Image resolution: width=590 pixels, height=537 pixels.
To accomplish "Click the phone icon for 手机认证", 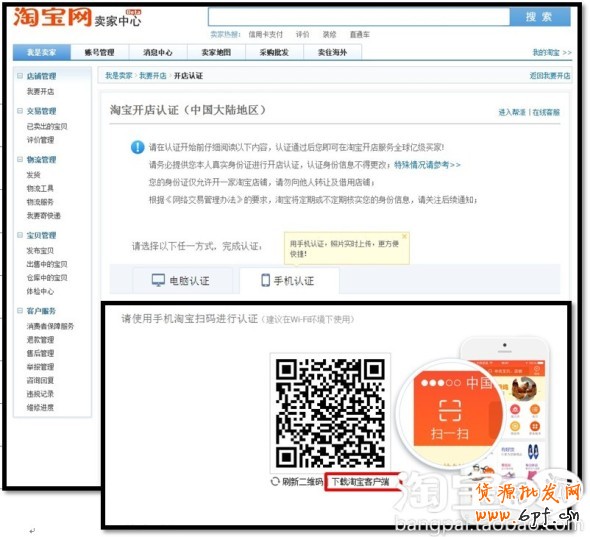I will point(266,280).
